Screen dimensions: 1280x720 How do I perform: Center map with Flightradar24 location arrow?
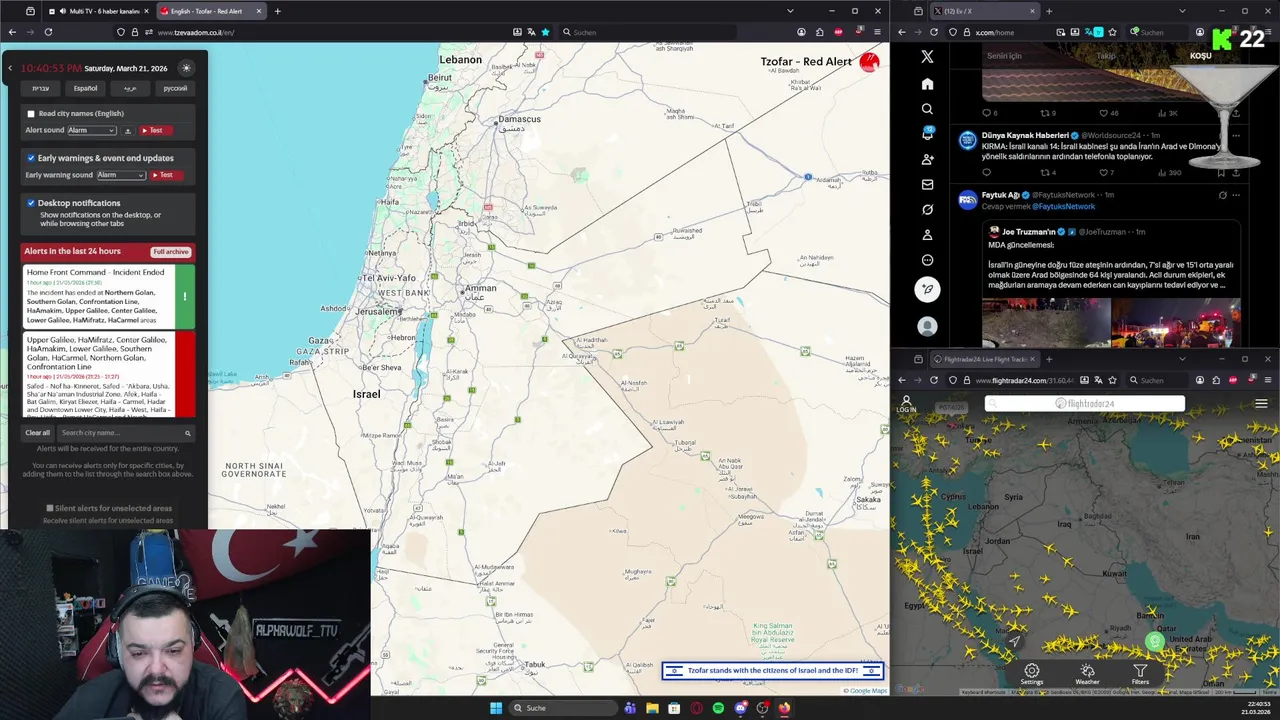(1013, 641)
